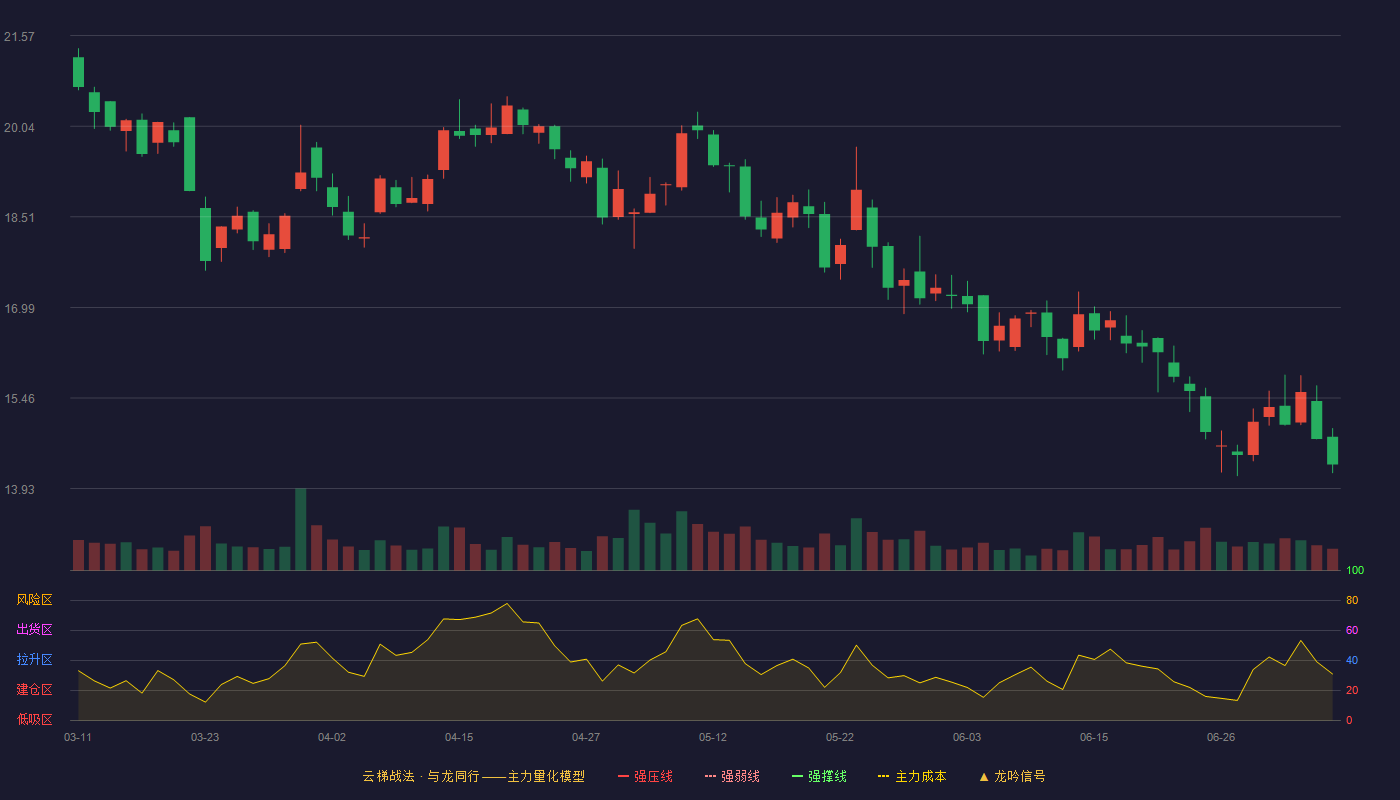This screenshot has width=1400, height=800.
Task: Click the 05-12 date label
Action: [x=713, y=737]
